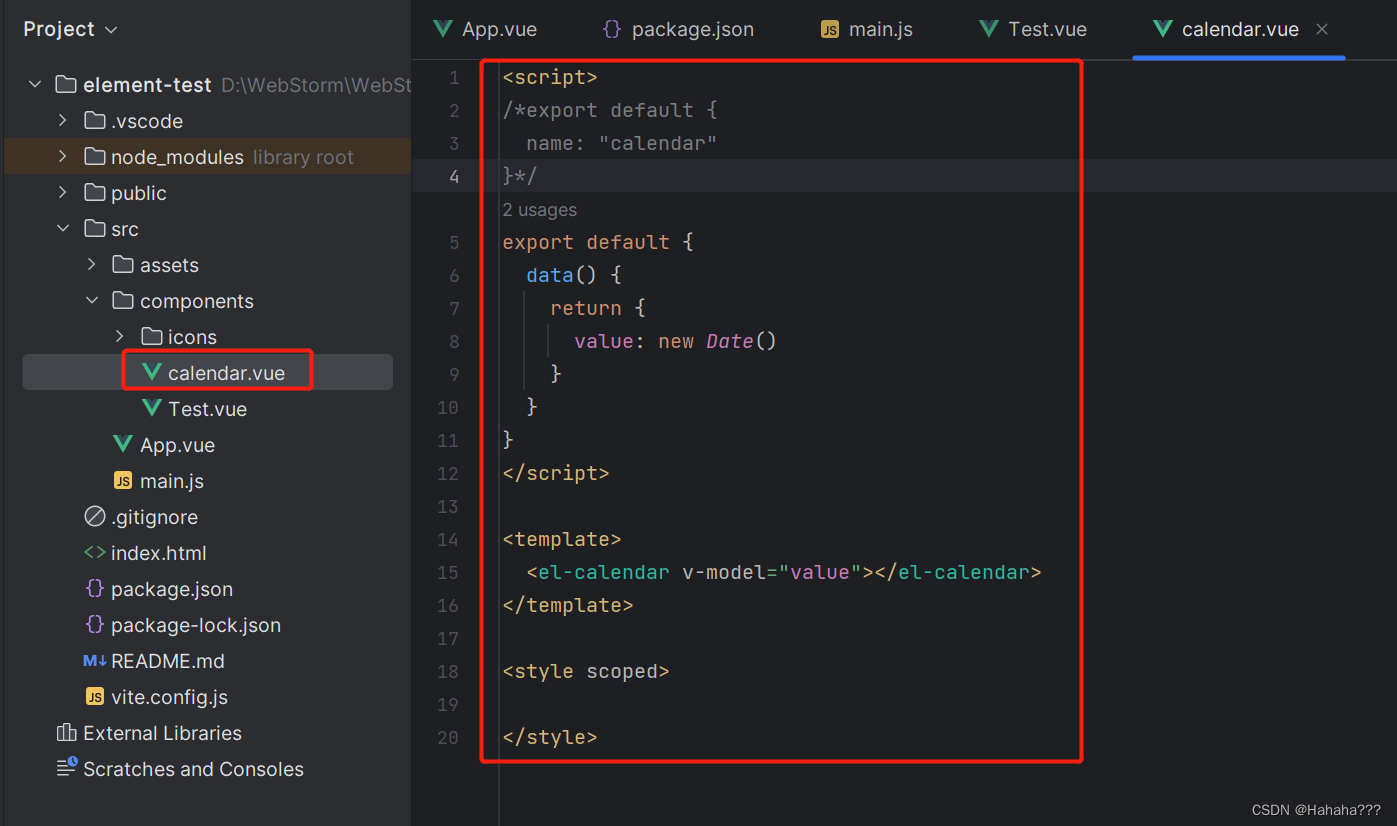1397x826 pixels.
Task: Switch to the App.vue tab
Action: 486,29
